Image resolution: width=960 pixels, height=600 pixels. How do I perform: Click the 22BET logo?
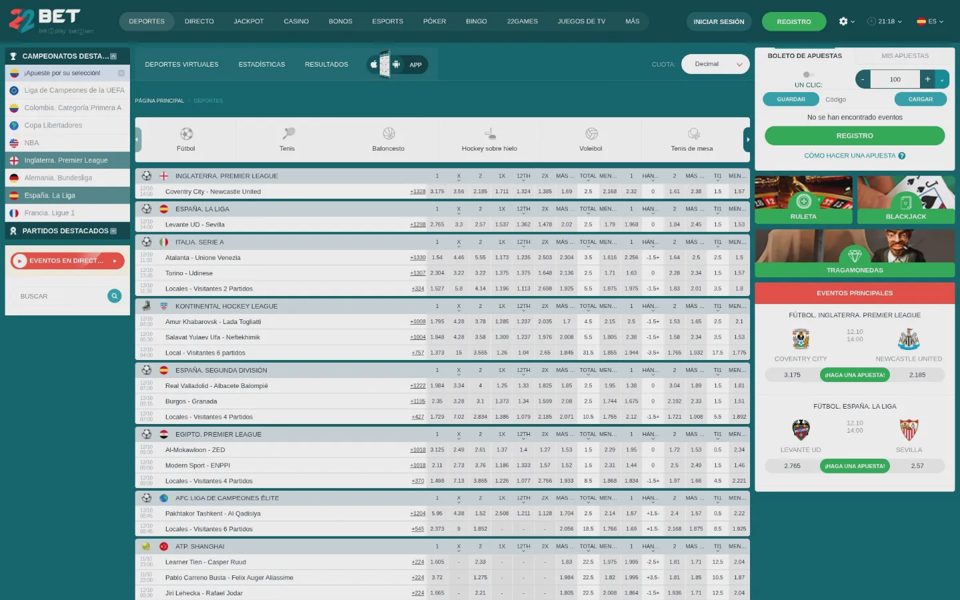(51, 21)
